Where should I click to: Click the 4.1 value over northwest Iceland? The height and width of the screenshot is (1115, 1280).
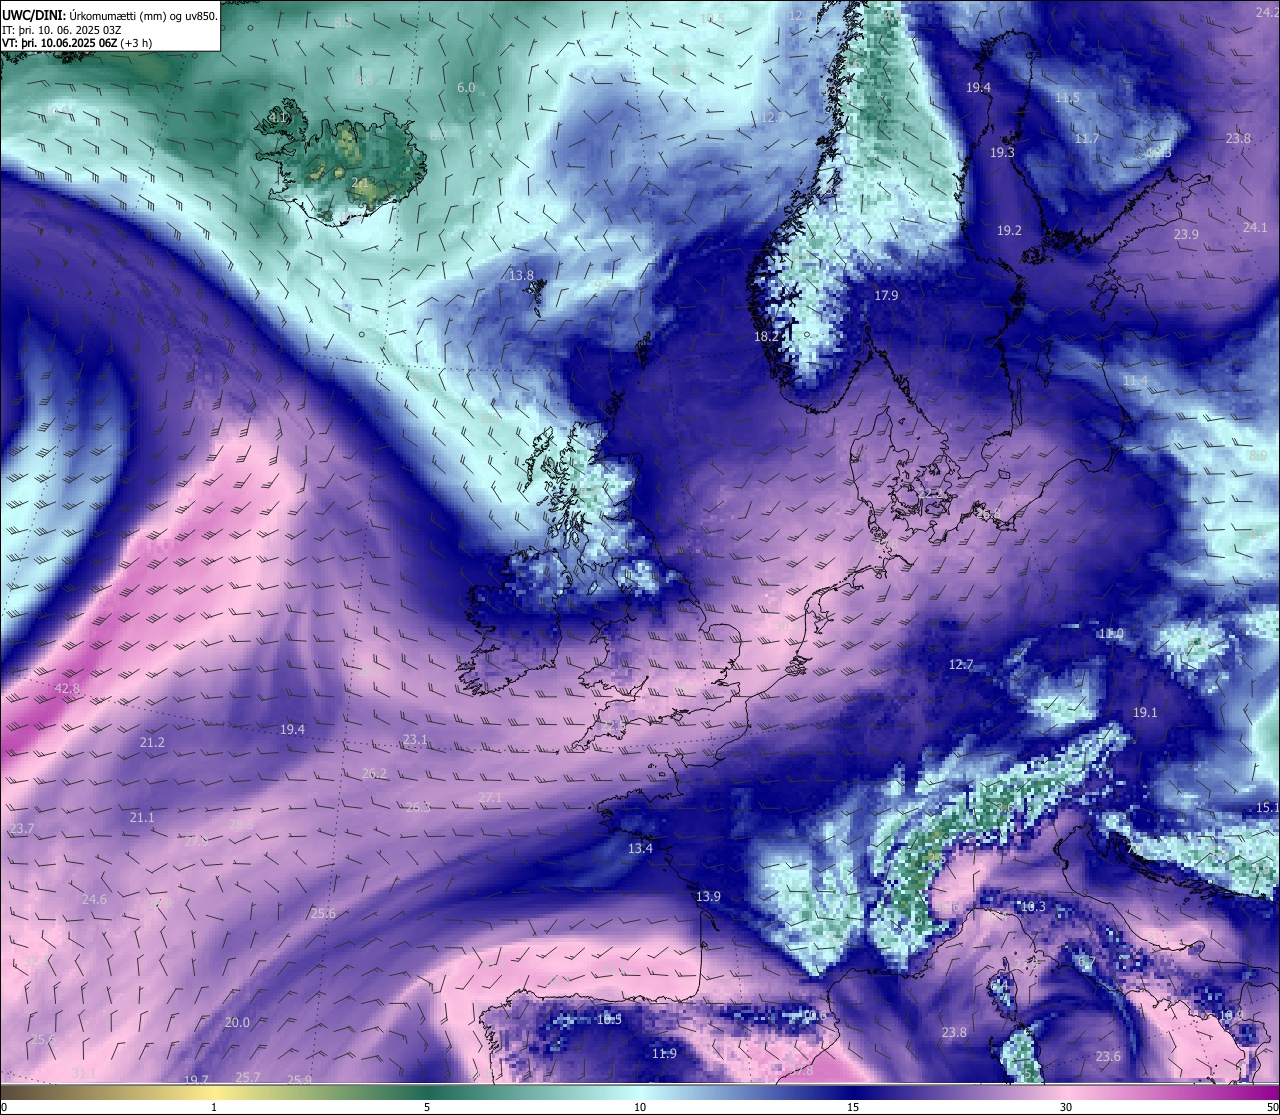click(277, 118)
